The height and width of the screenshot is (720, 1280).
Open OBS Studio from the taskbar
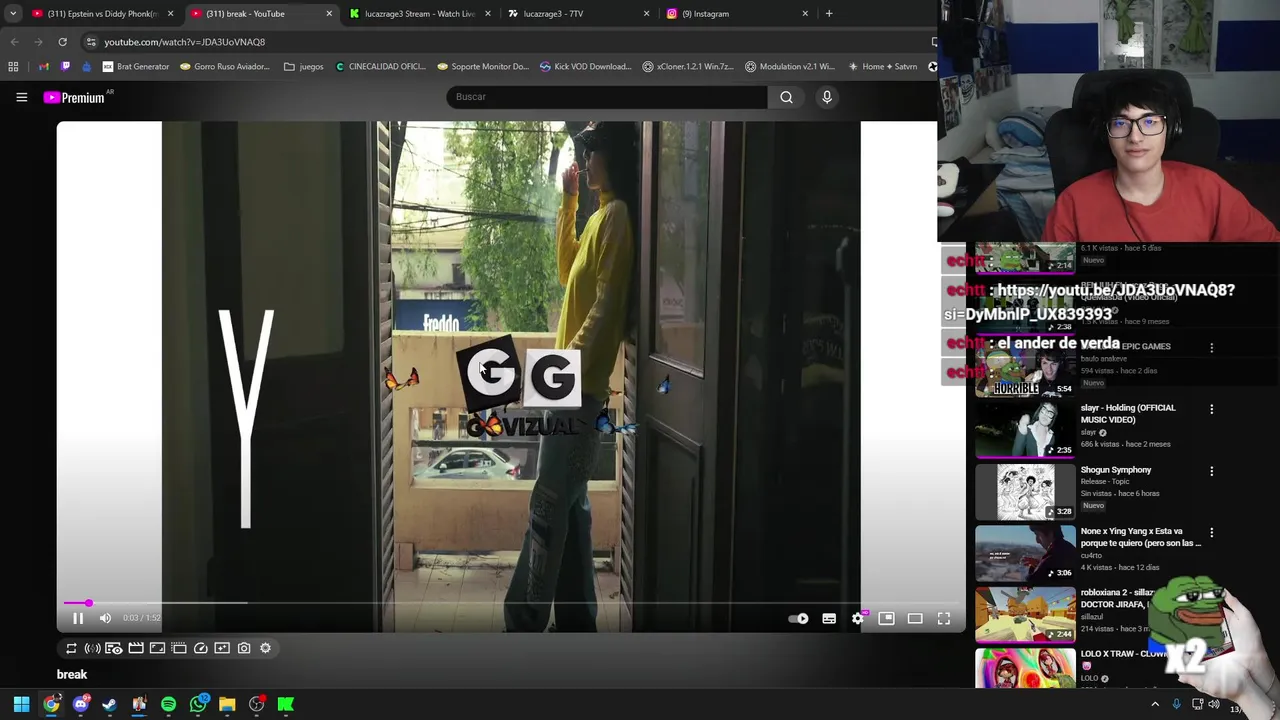[256, 705]
